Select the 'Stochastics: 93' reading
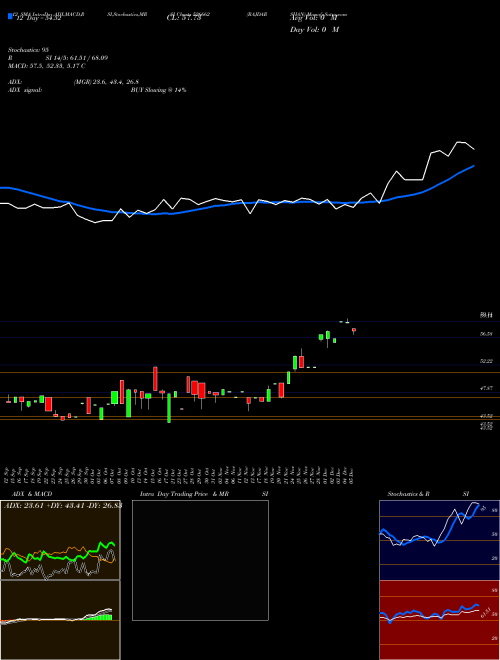The width and height of the screenshot is (500, 660). (31, 50)
